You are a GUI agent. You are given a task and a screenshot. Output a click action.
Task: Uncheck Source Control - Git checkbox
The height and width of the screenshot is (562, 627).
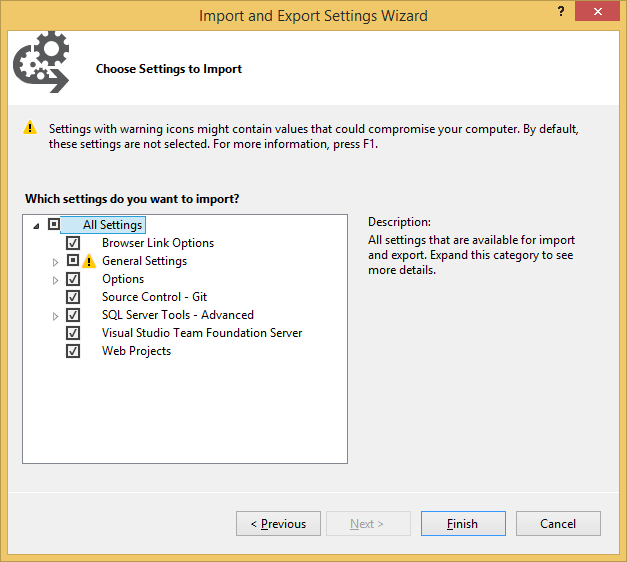tap(73, 297)
